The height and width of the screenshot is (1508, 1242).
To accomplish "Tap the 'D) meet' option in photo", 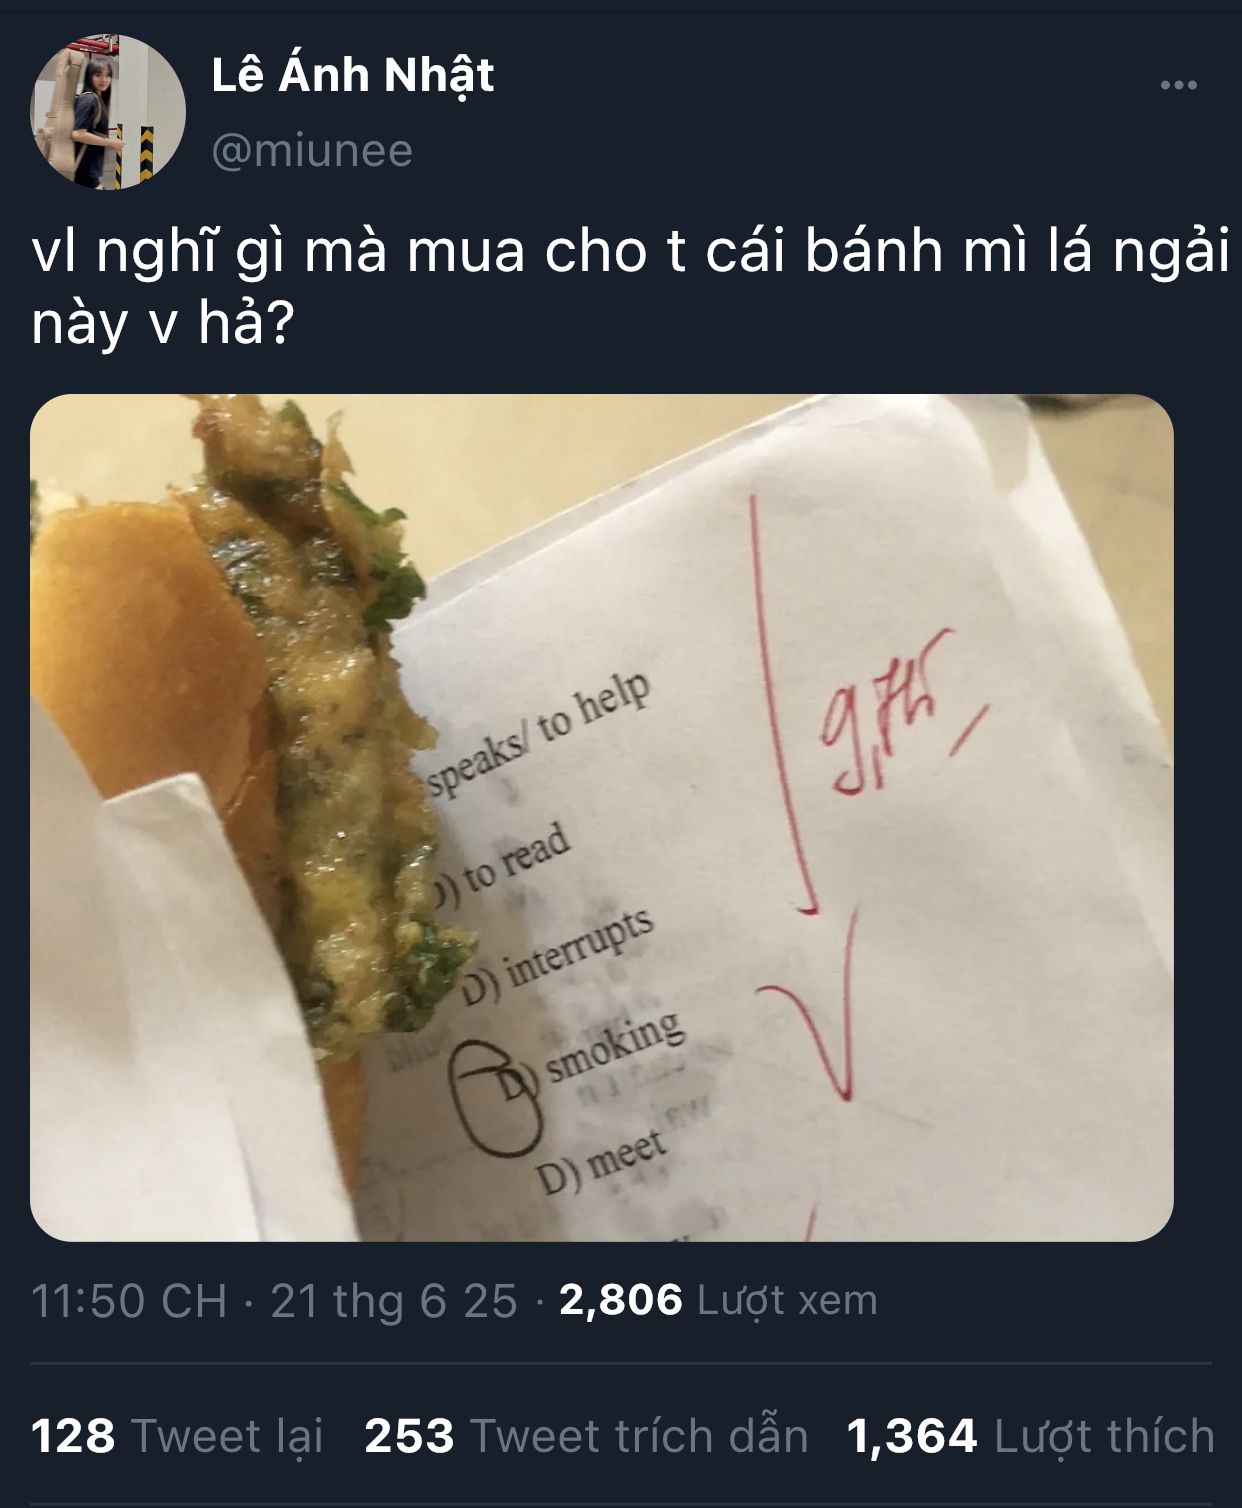I will tap(601, 1162).
